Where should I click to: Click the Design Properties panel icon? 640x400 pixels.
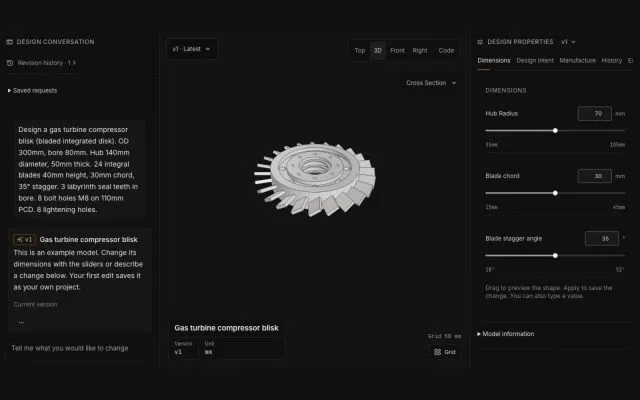[480, 42]
